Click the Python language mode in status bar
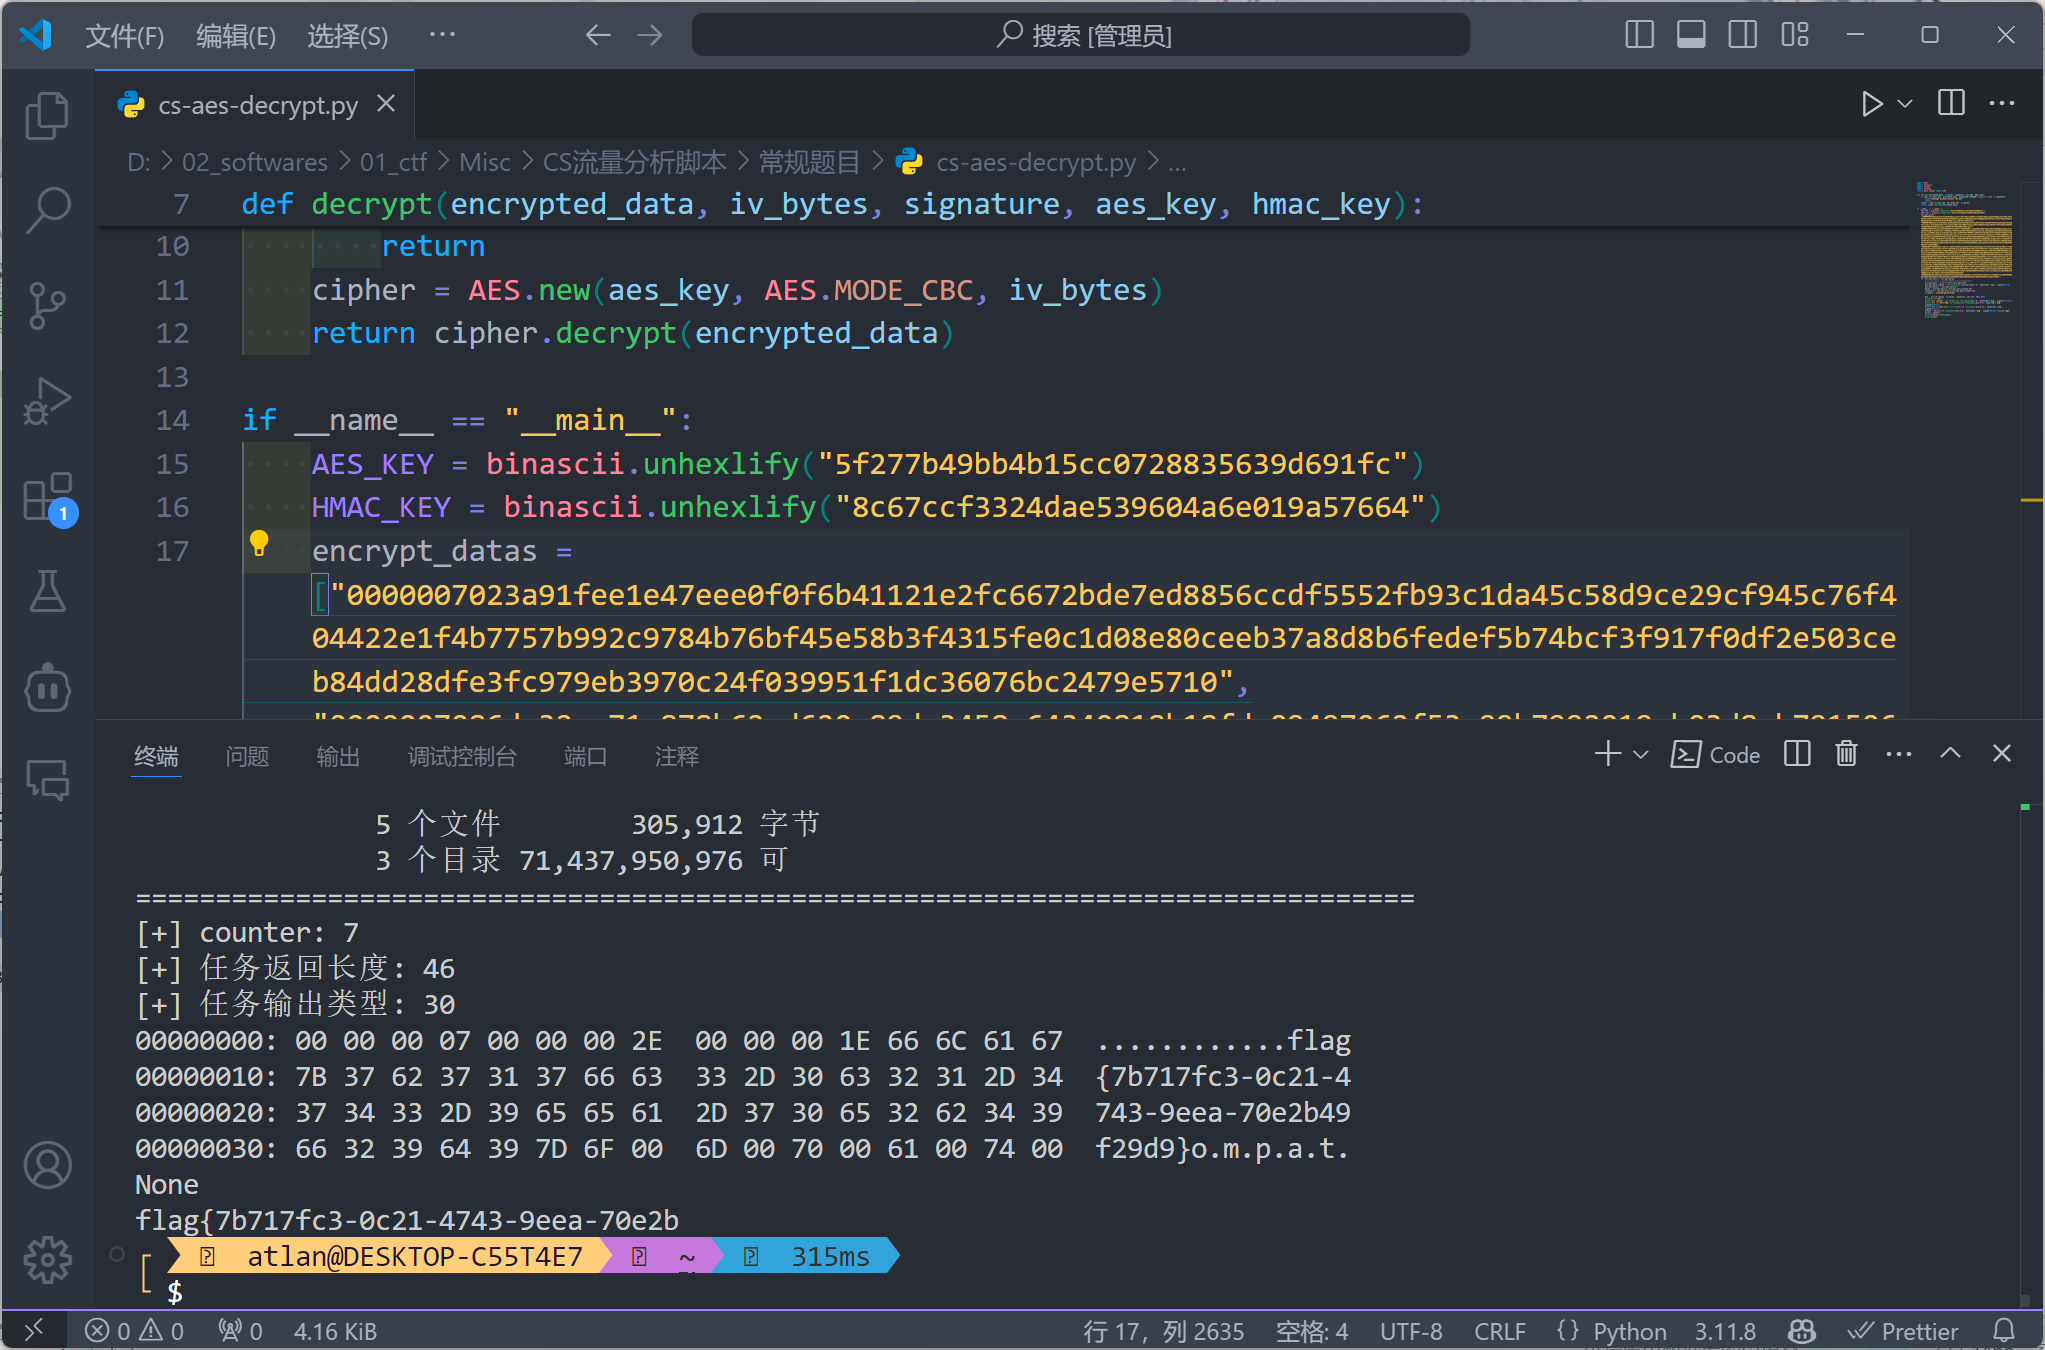This screenshot has width=2045, height=1350. coord(1629,1331)
